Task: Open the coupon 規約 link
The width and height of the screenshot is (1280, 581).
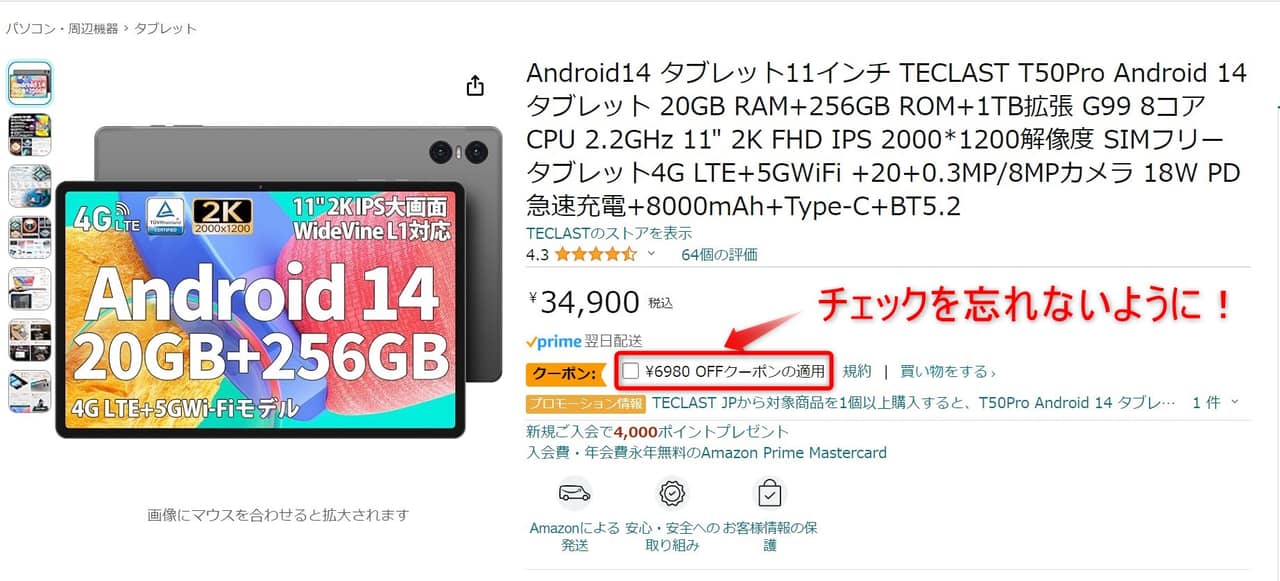Action: coord(857,372)
